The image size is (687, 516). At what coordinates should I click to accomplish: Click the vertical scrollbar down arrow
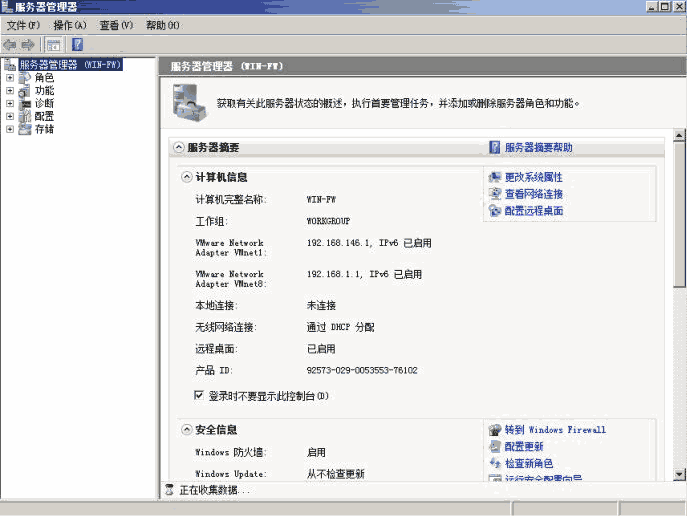pyautogui.click(x=679, y=474)
